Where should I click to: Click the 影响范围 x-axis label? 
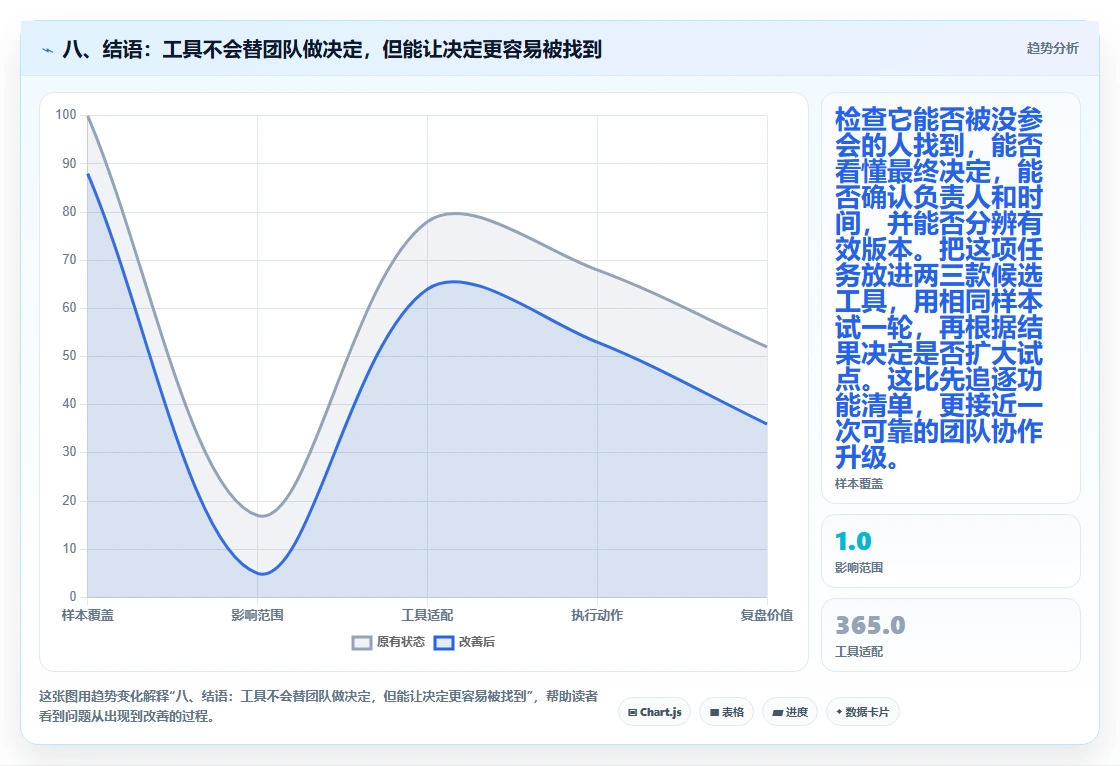coord(257,615)
